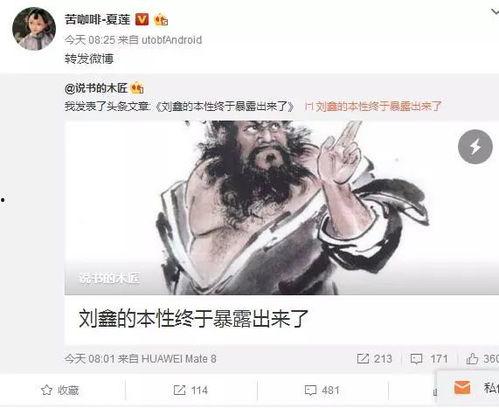The height and width of the screenshot is (408, 499).
Task: Expand the post options chevron at top right
Action: point(495,12)
